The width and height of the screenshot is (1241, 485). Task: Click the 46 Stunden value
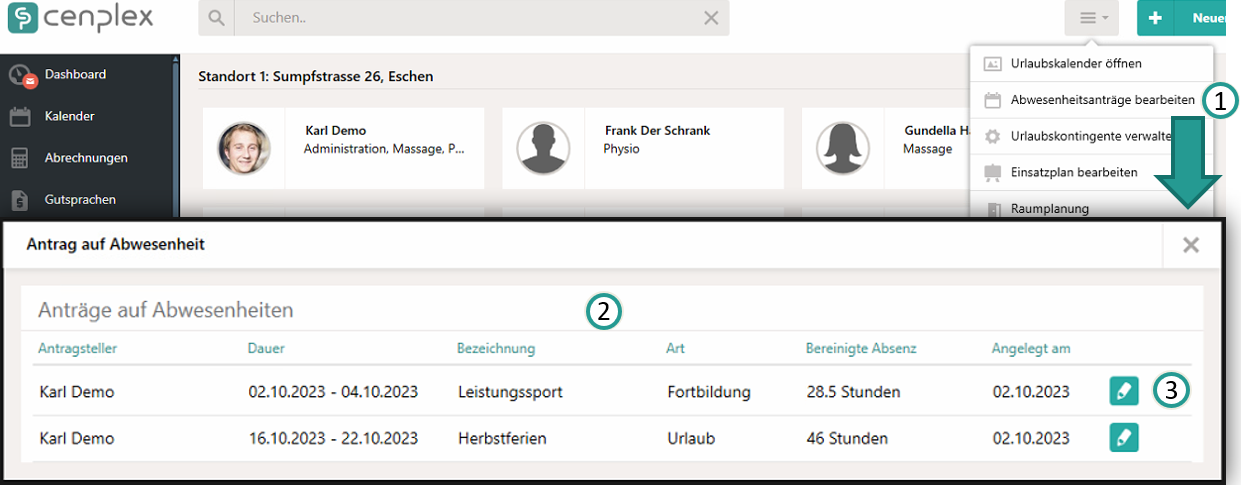[x=847, y=438]
